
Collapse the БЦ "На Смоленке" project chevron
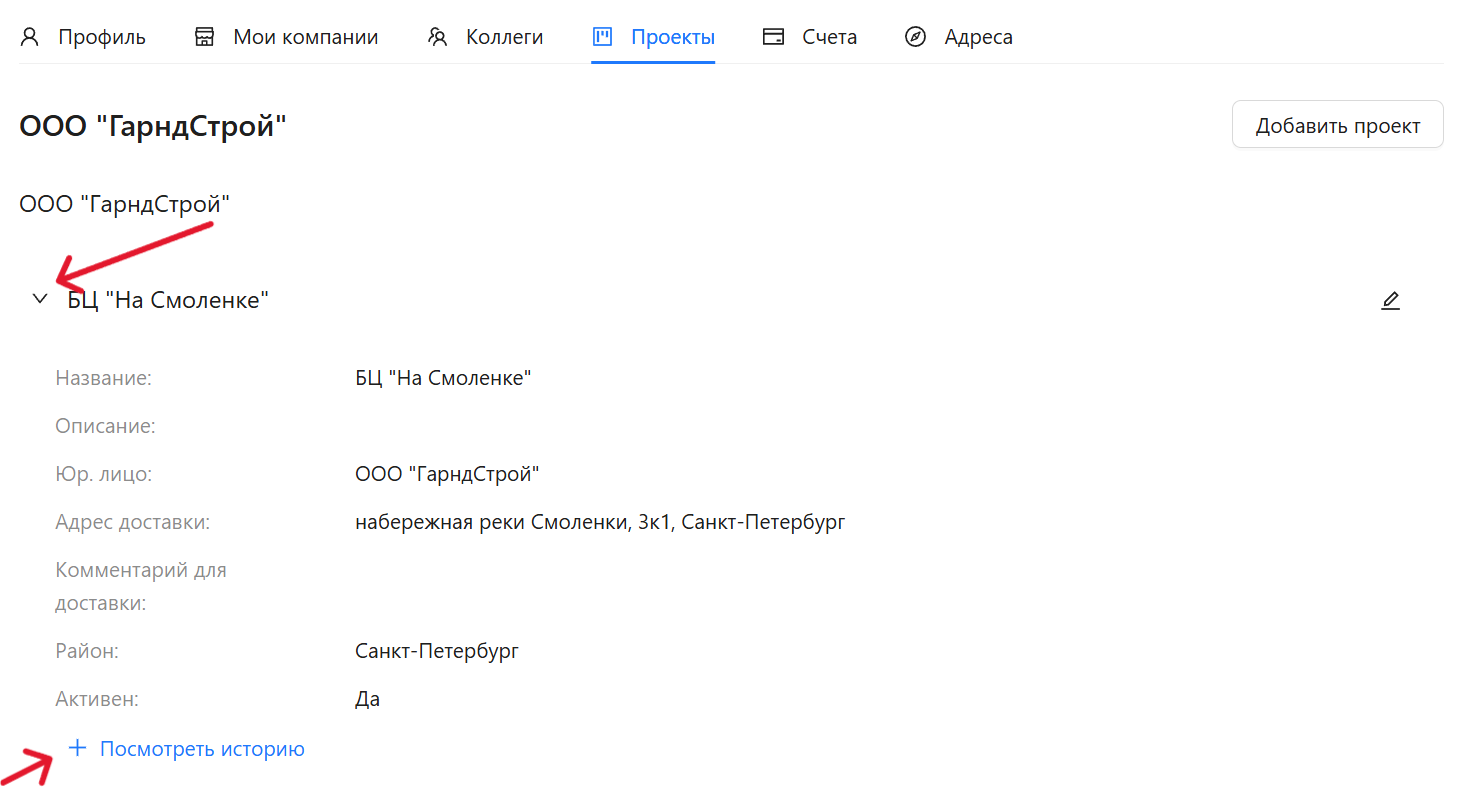coord(40,299)
